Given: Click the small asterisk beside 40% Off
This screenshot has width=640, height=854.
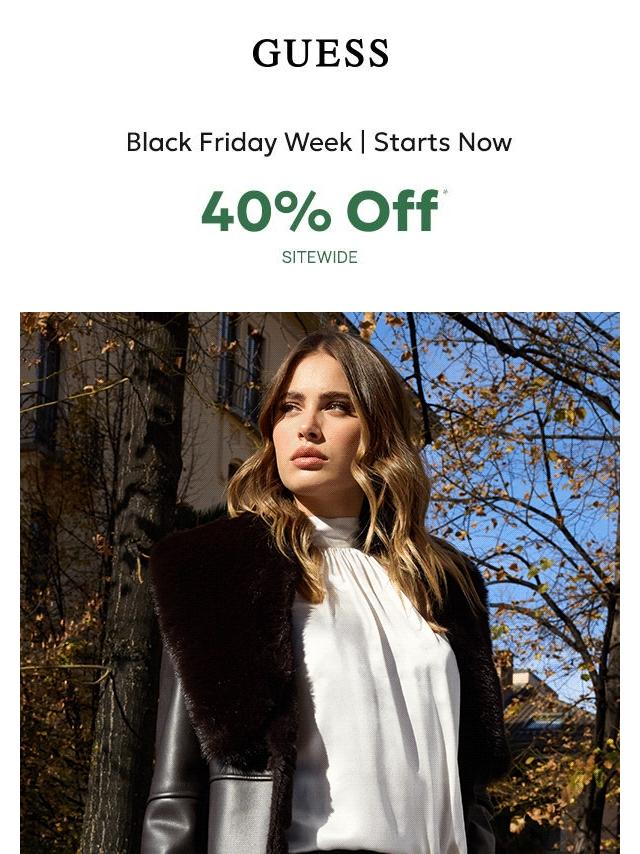Looking at the screenshot, I should pyautogui.click(x=445, y=192).
